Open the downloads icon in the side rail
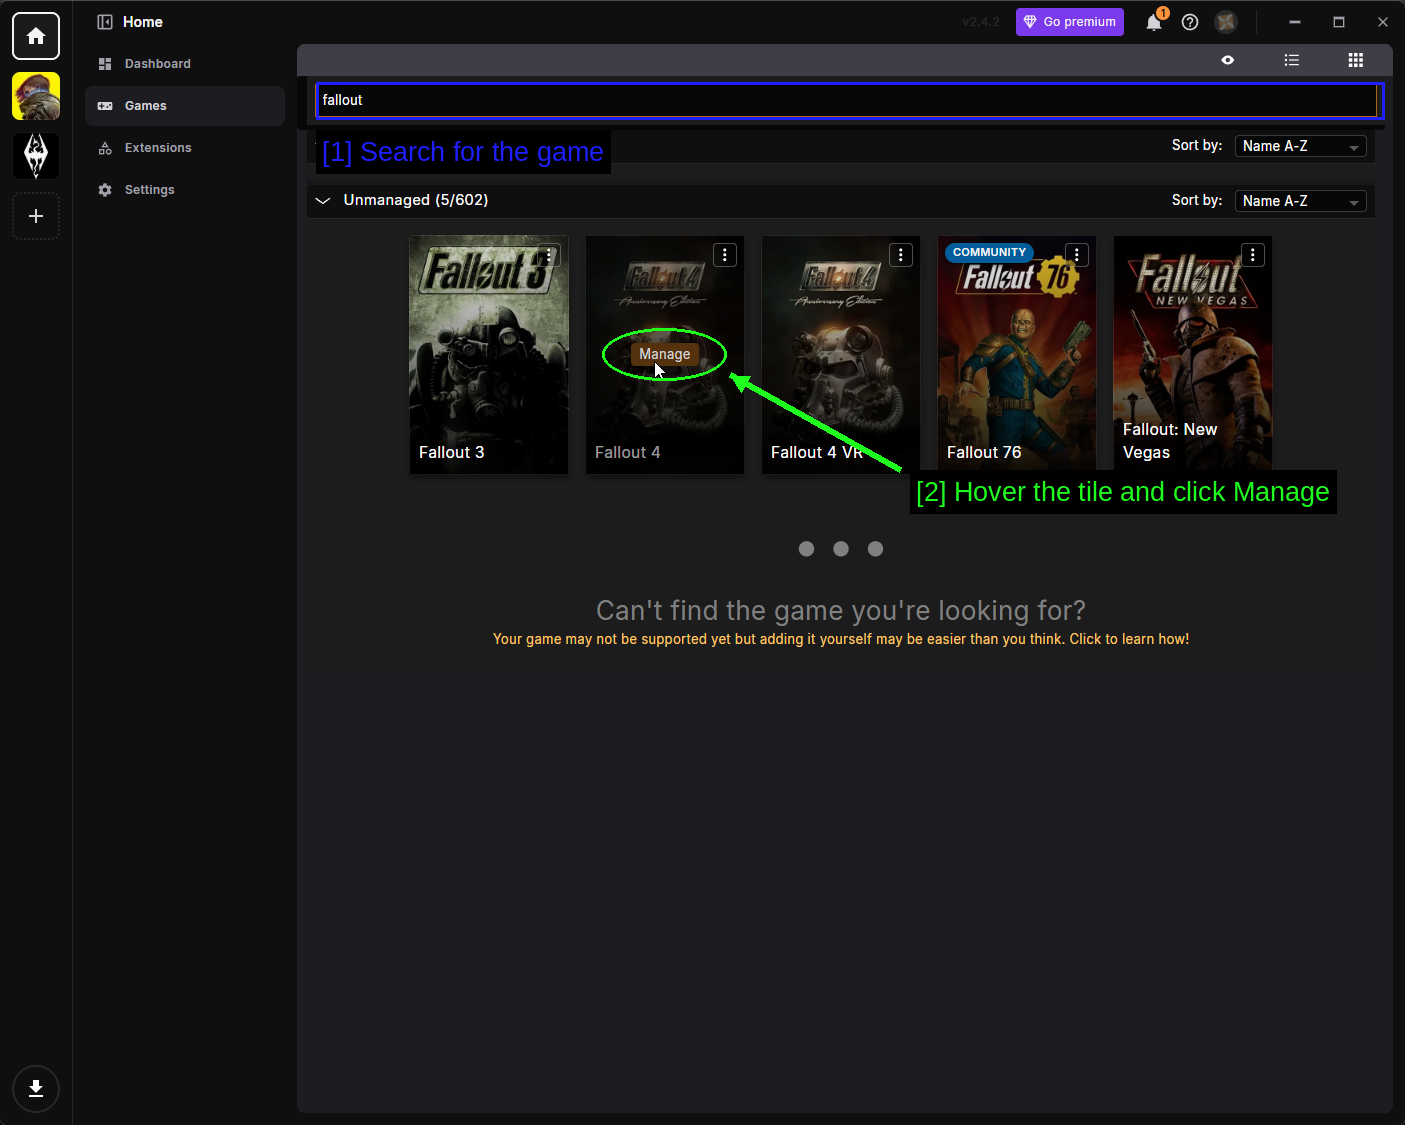The image size is (1405, 1125). click(x=36, y=1089)
